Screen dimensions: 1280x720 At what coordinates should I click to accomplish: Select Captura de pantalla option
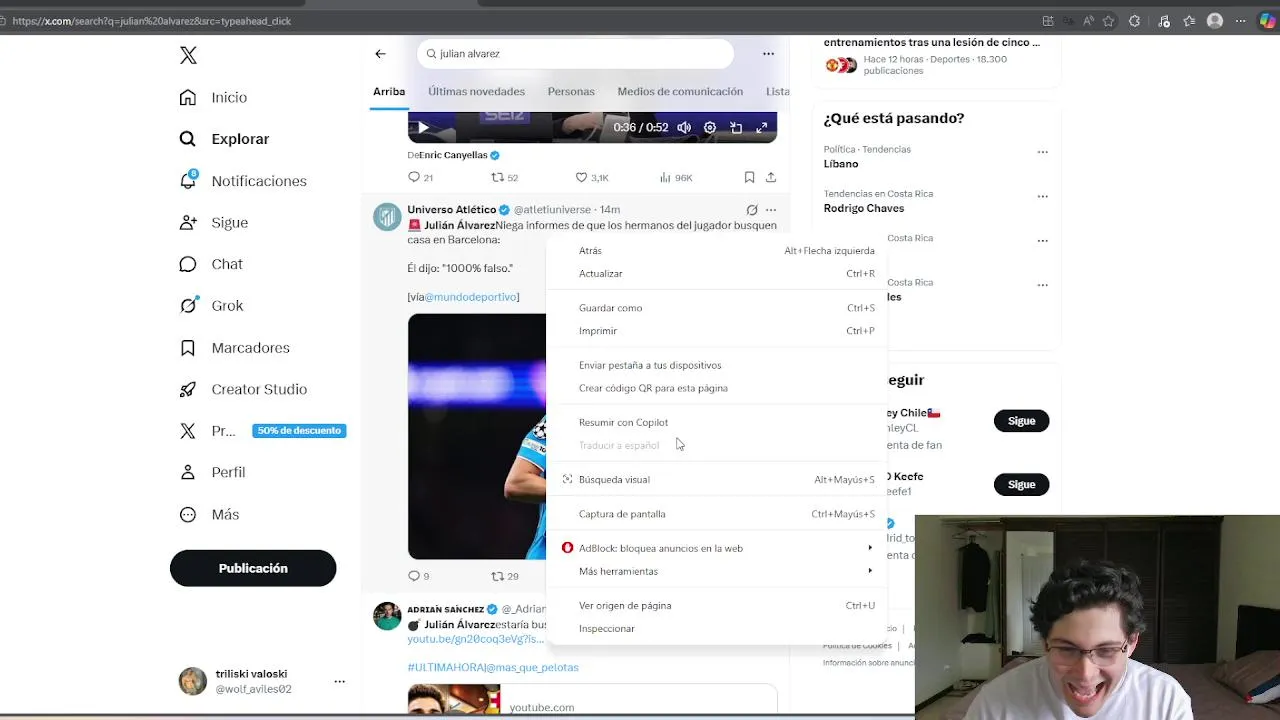pyautogui.click(x=717, y=514)
